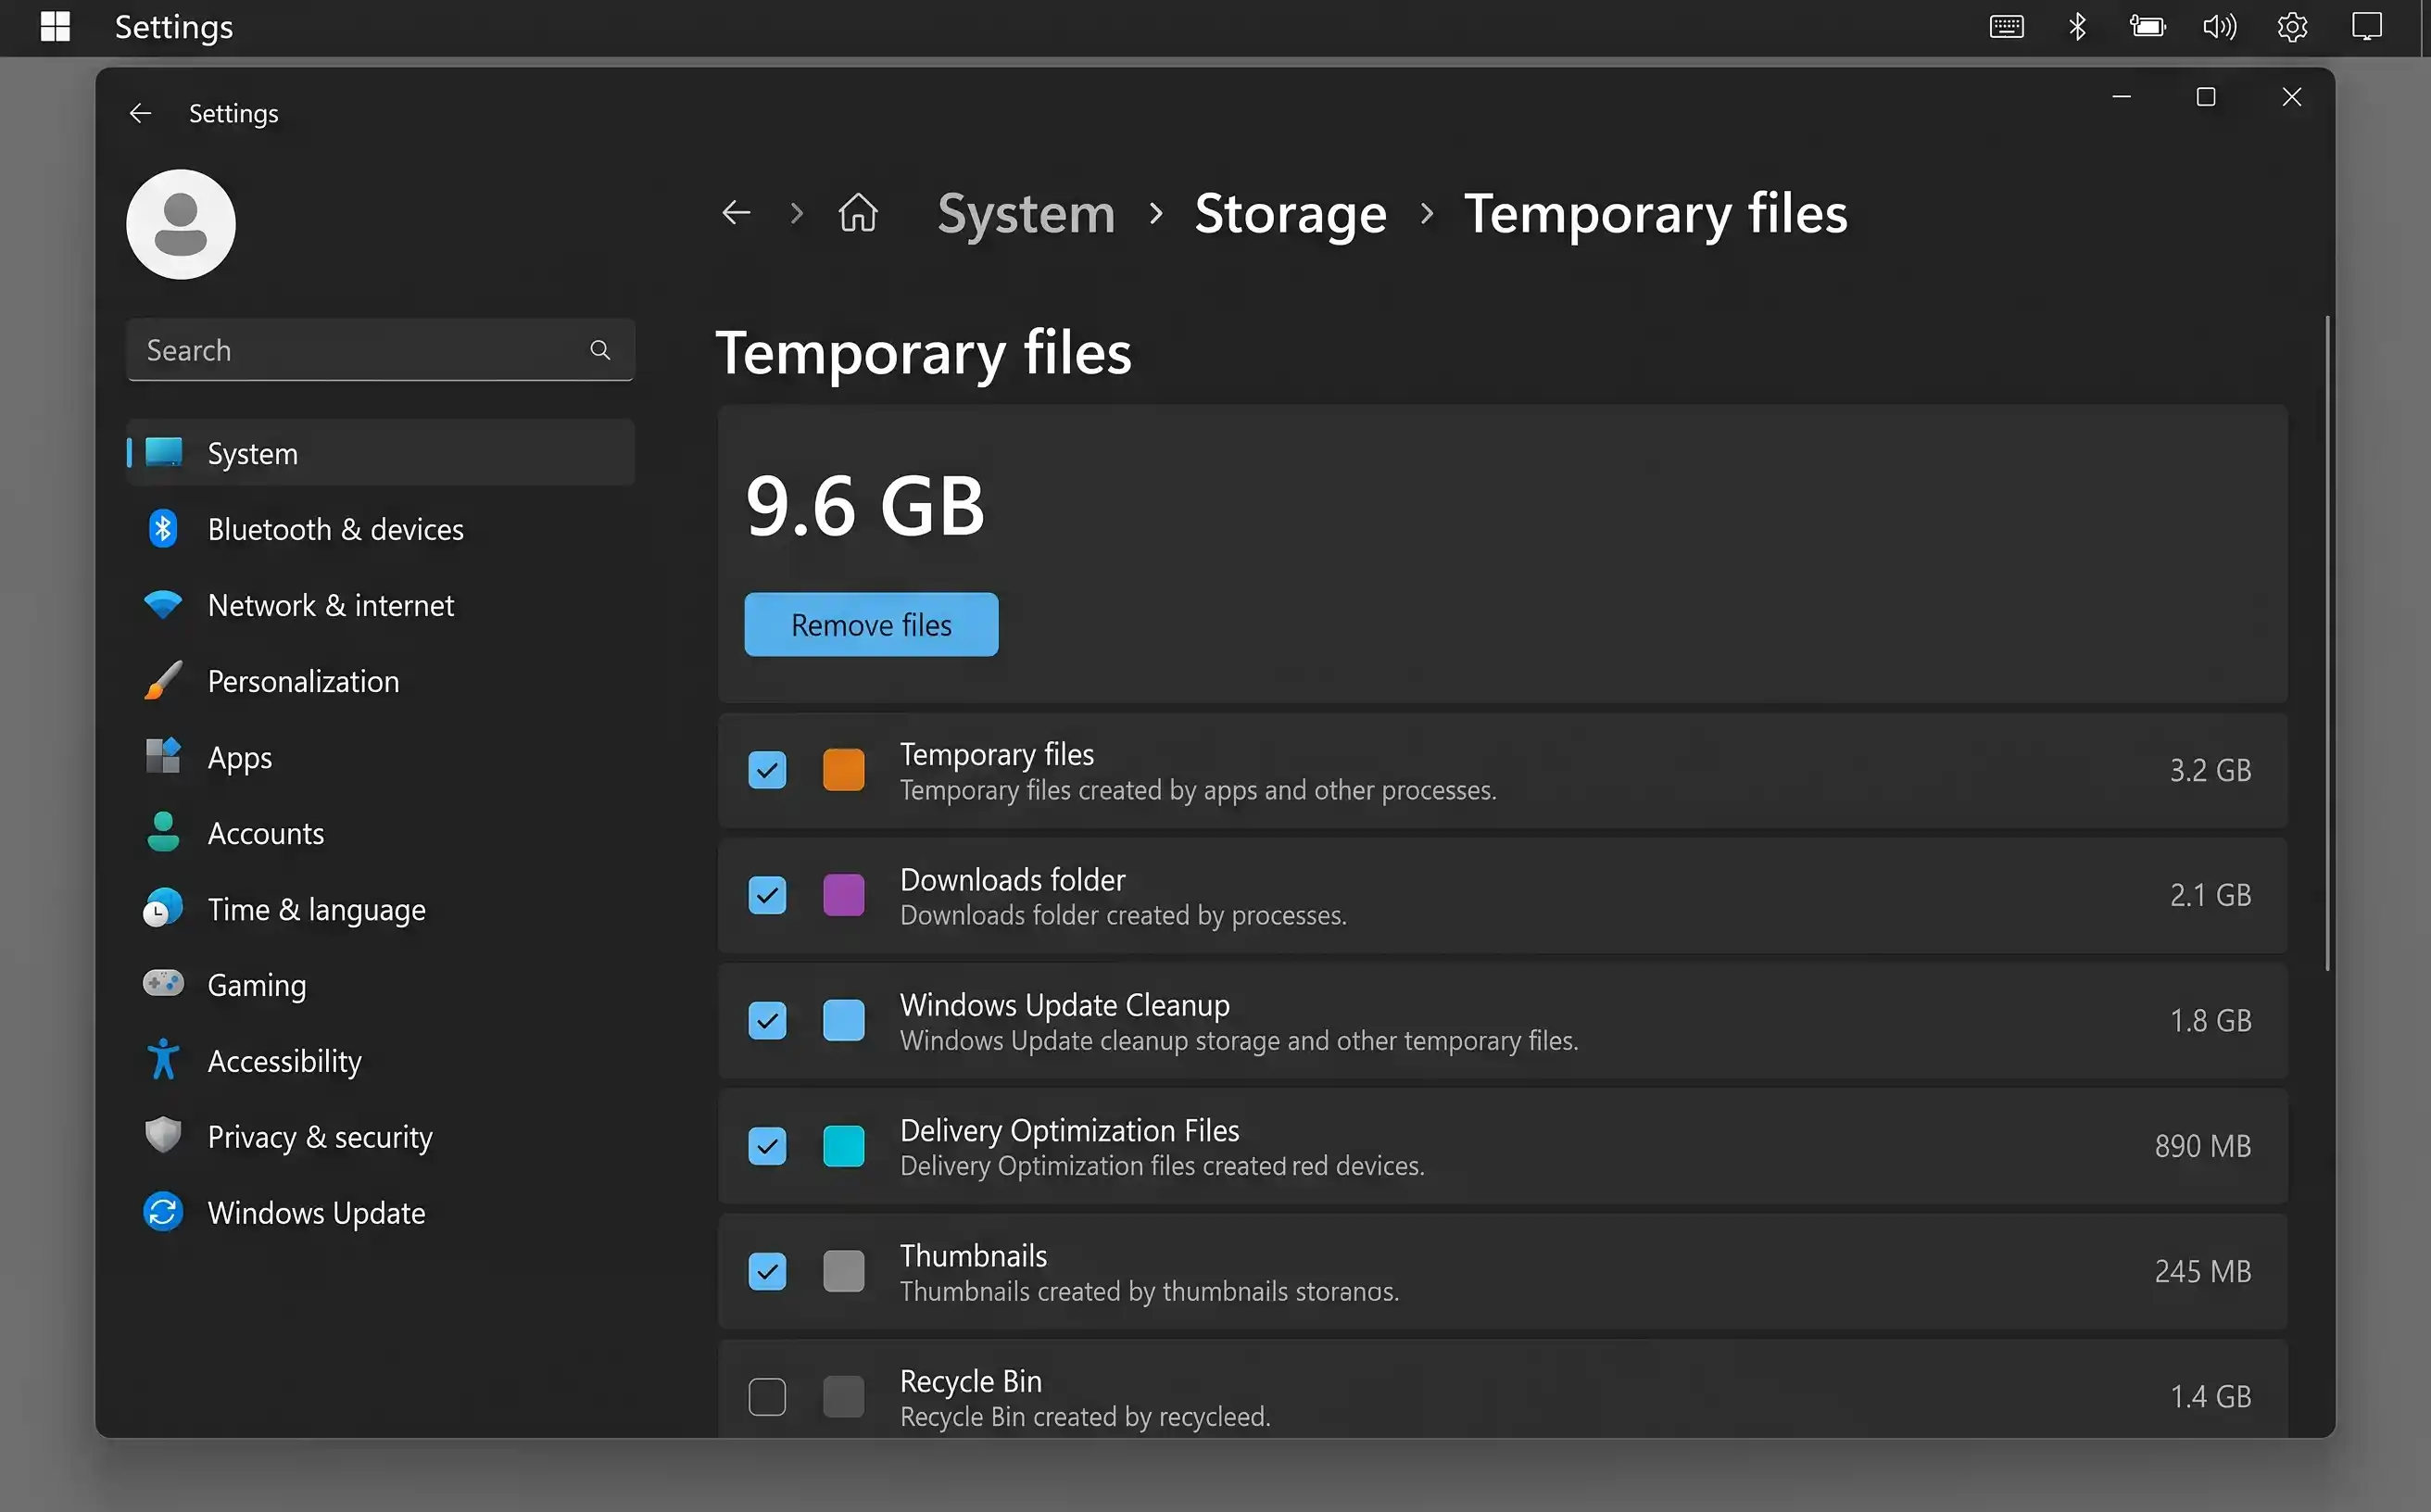Image resolution: width=2431 pixels, height=1512 pixels.
Task: Click Storage in the breadcrumb
Action: point(1291,213)
